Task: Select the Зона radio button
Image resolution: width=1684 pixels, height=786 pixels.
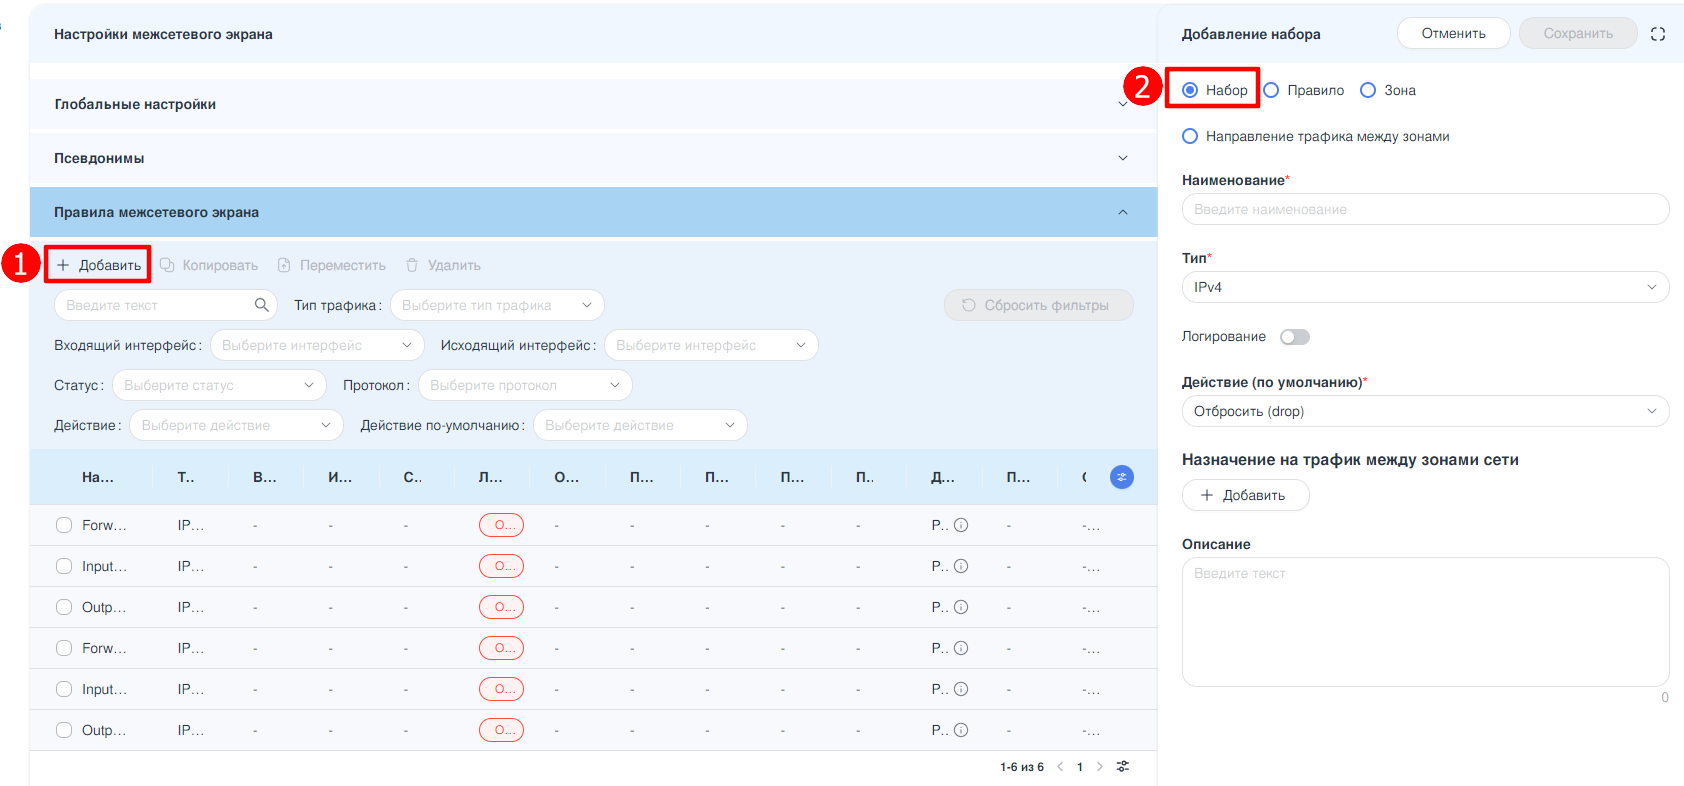Action: 1368,90
